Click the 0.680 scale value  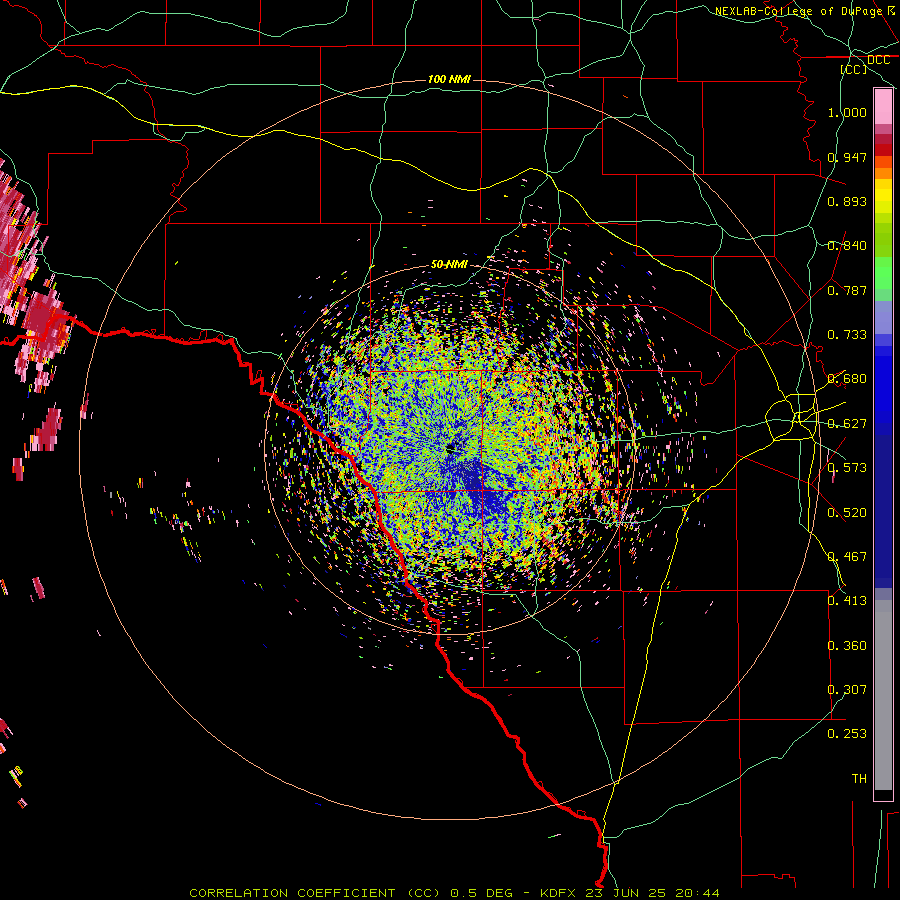[x=847, y=379]
